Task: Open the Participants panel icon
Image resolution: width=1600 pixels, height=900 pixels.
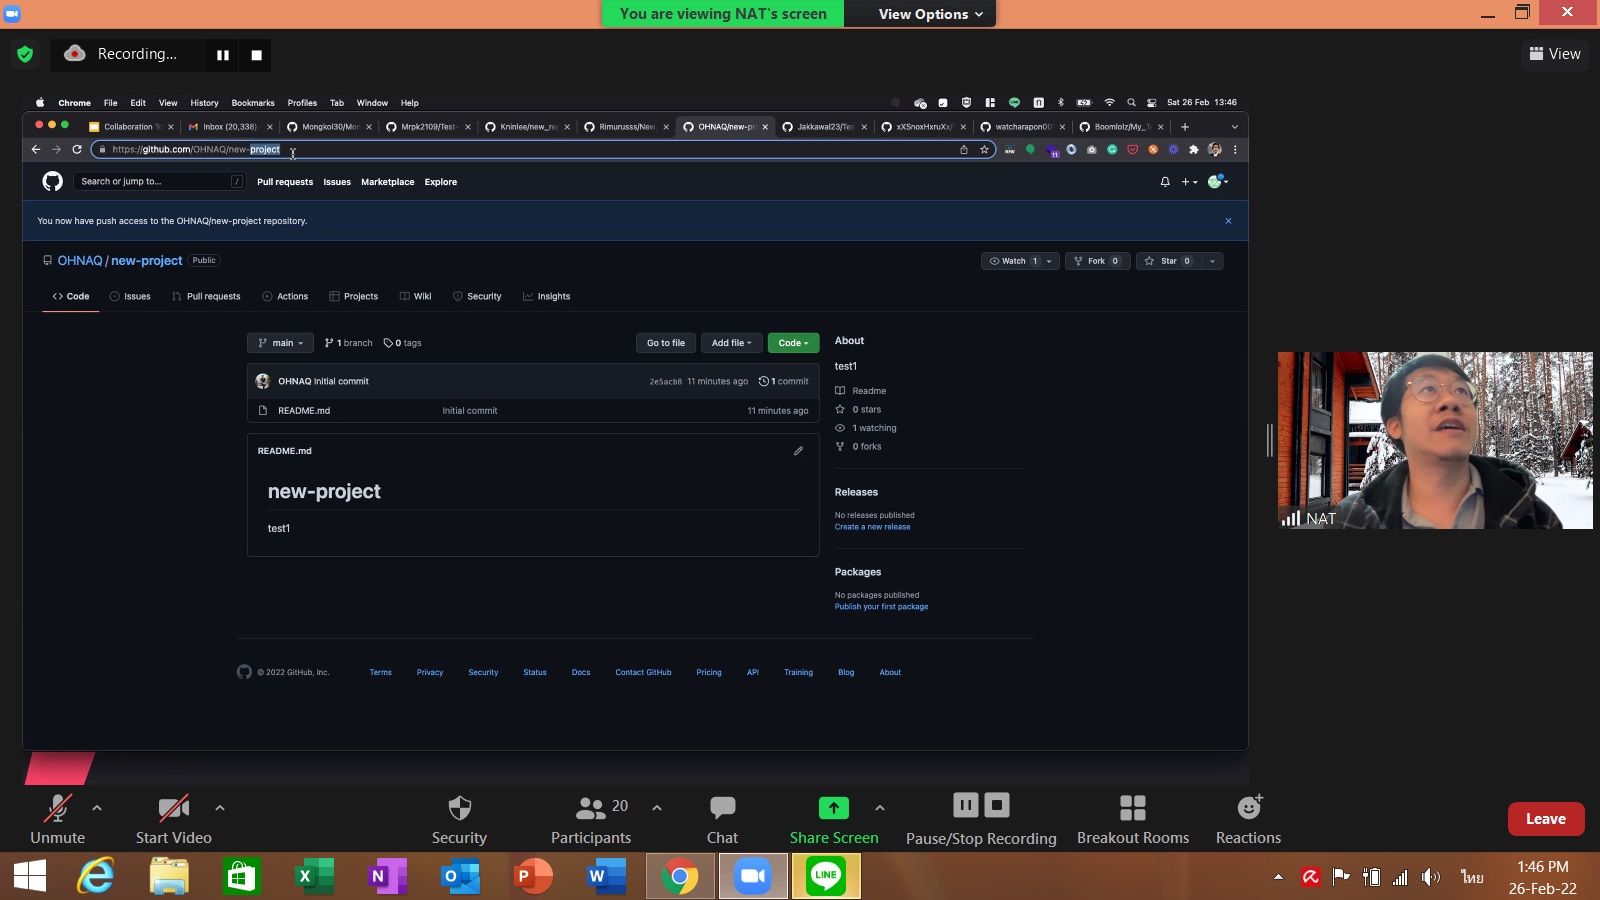Action: (591, 808)
